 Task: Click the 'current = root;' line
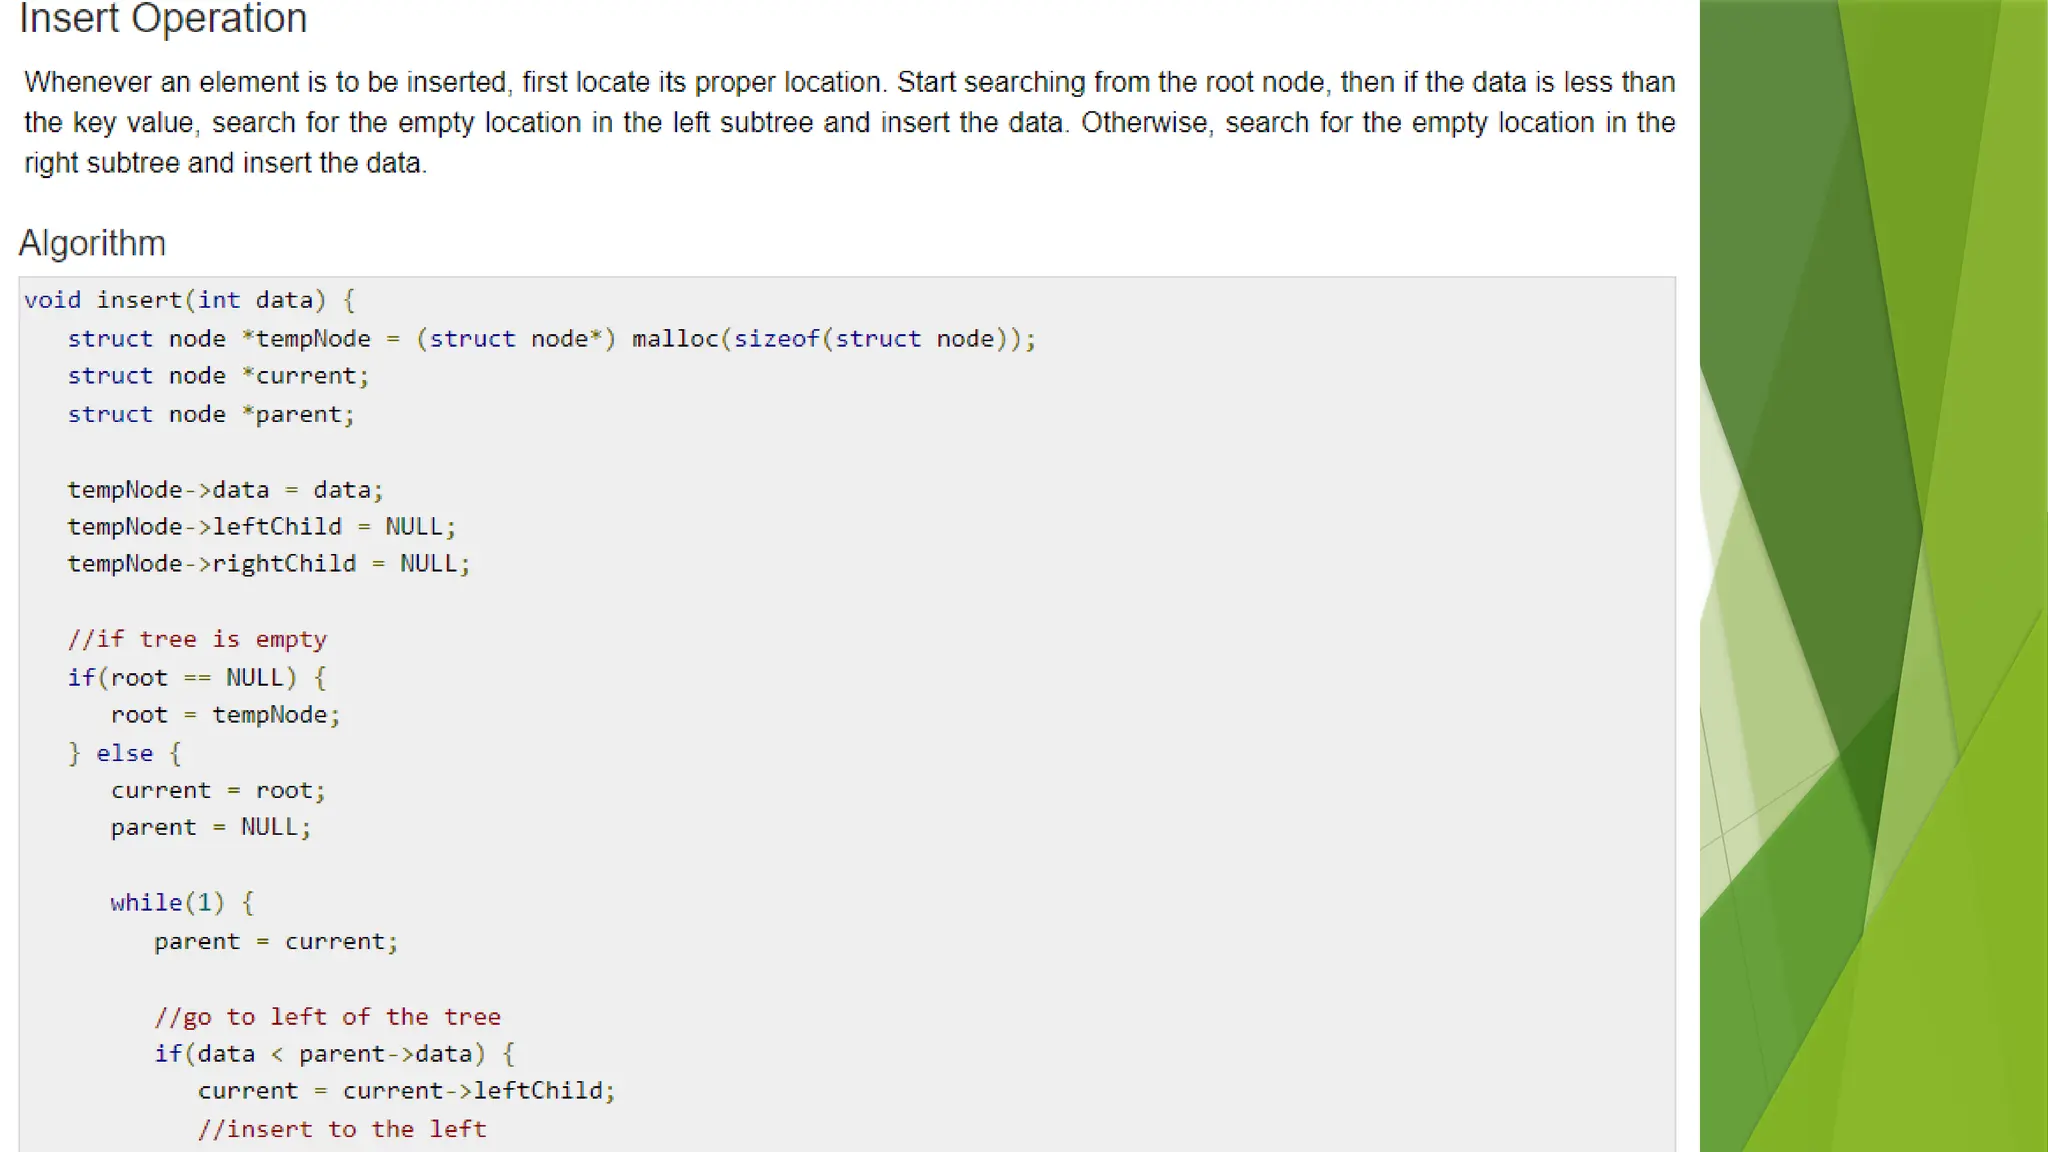coord(218,791)
